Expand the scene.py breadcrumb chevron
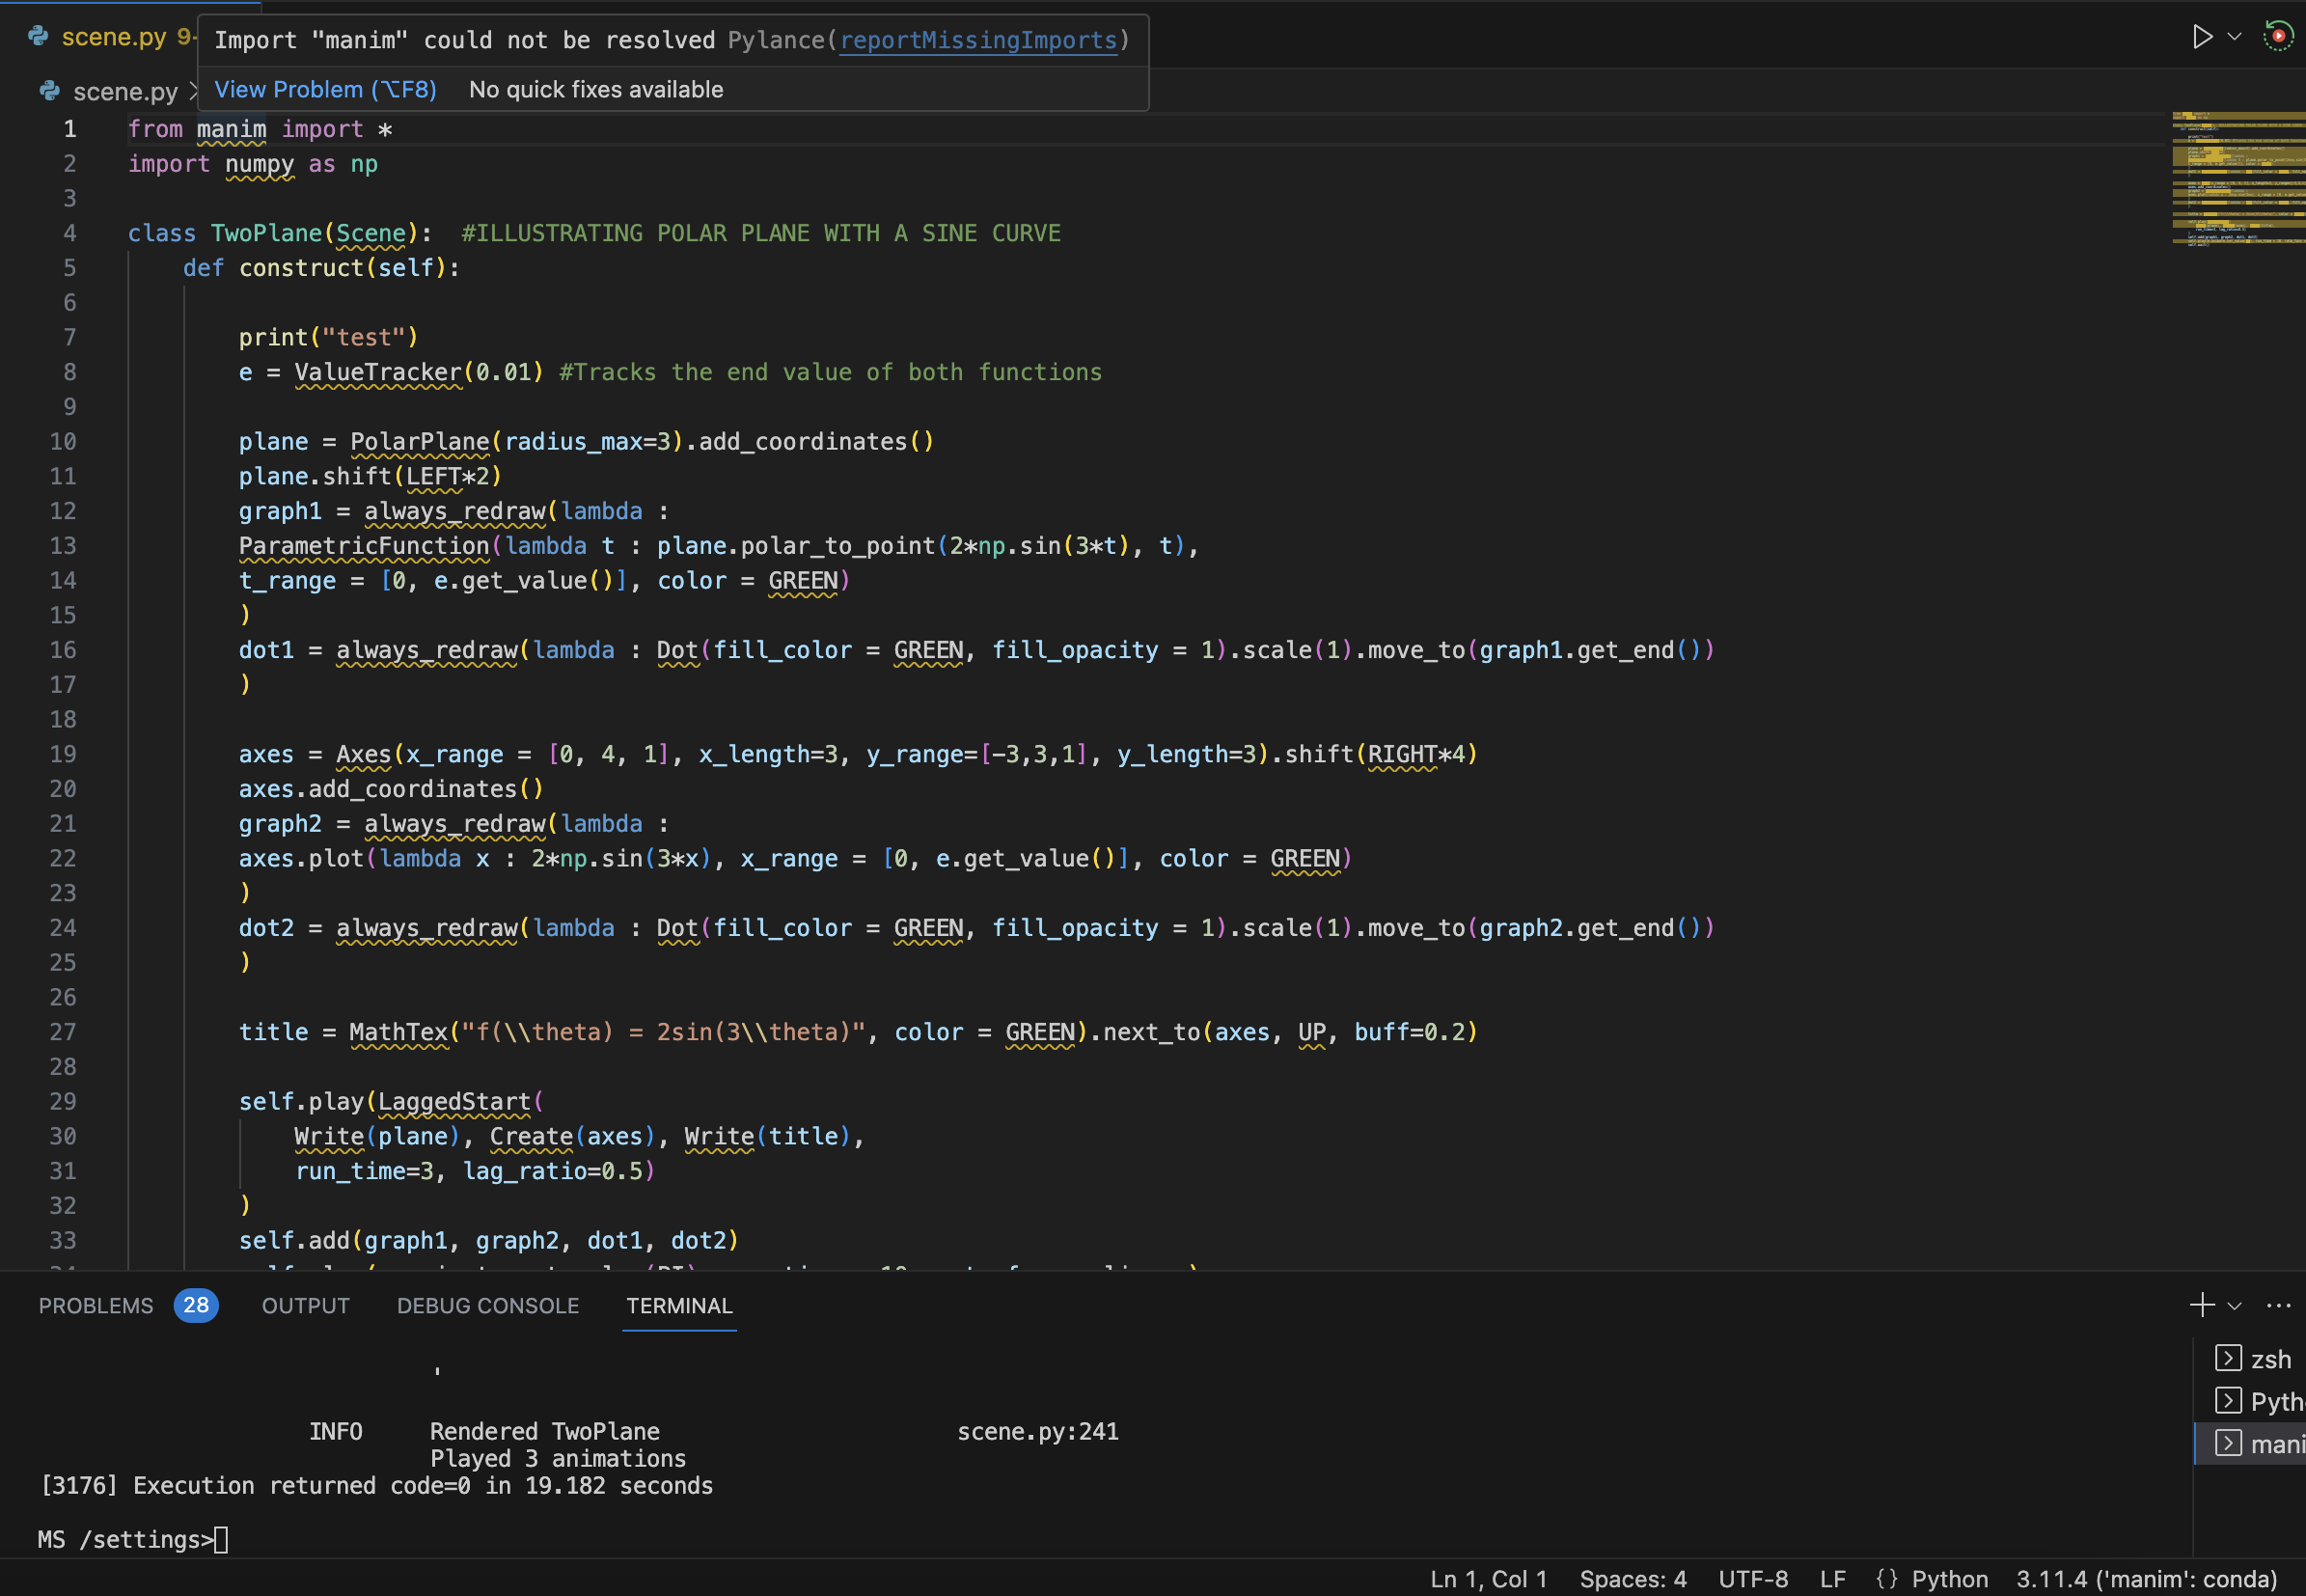The width and height of the screenshot is (2306, 1596). coord(192,92)
